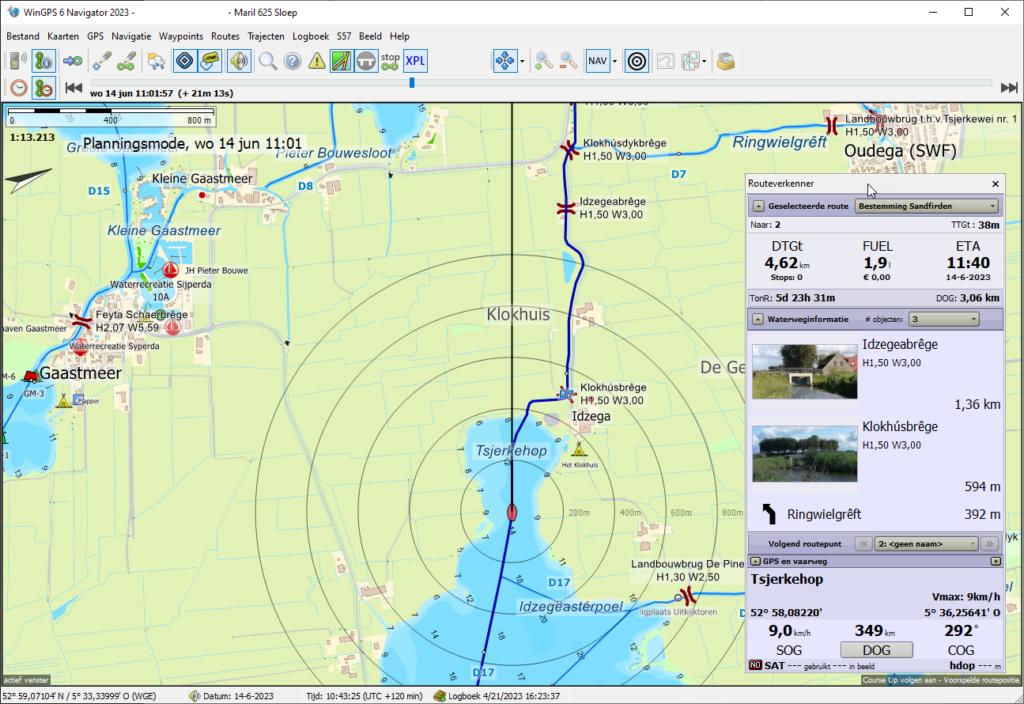Go to previous route point
The image size is (1024, 704).
pos(863,543)
